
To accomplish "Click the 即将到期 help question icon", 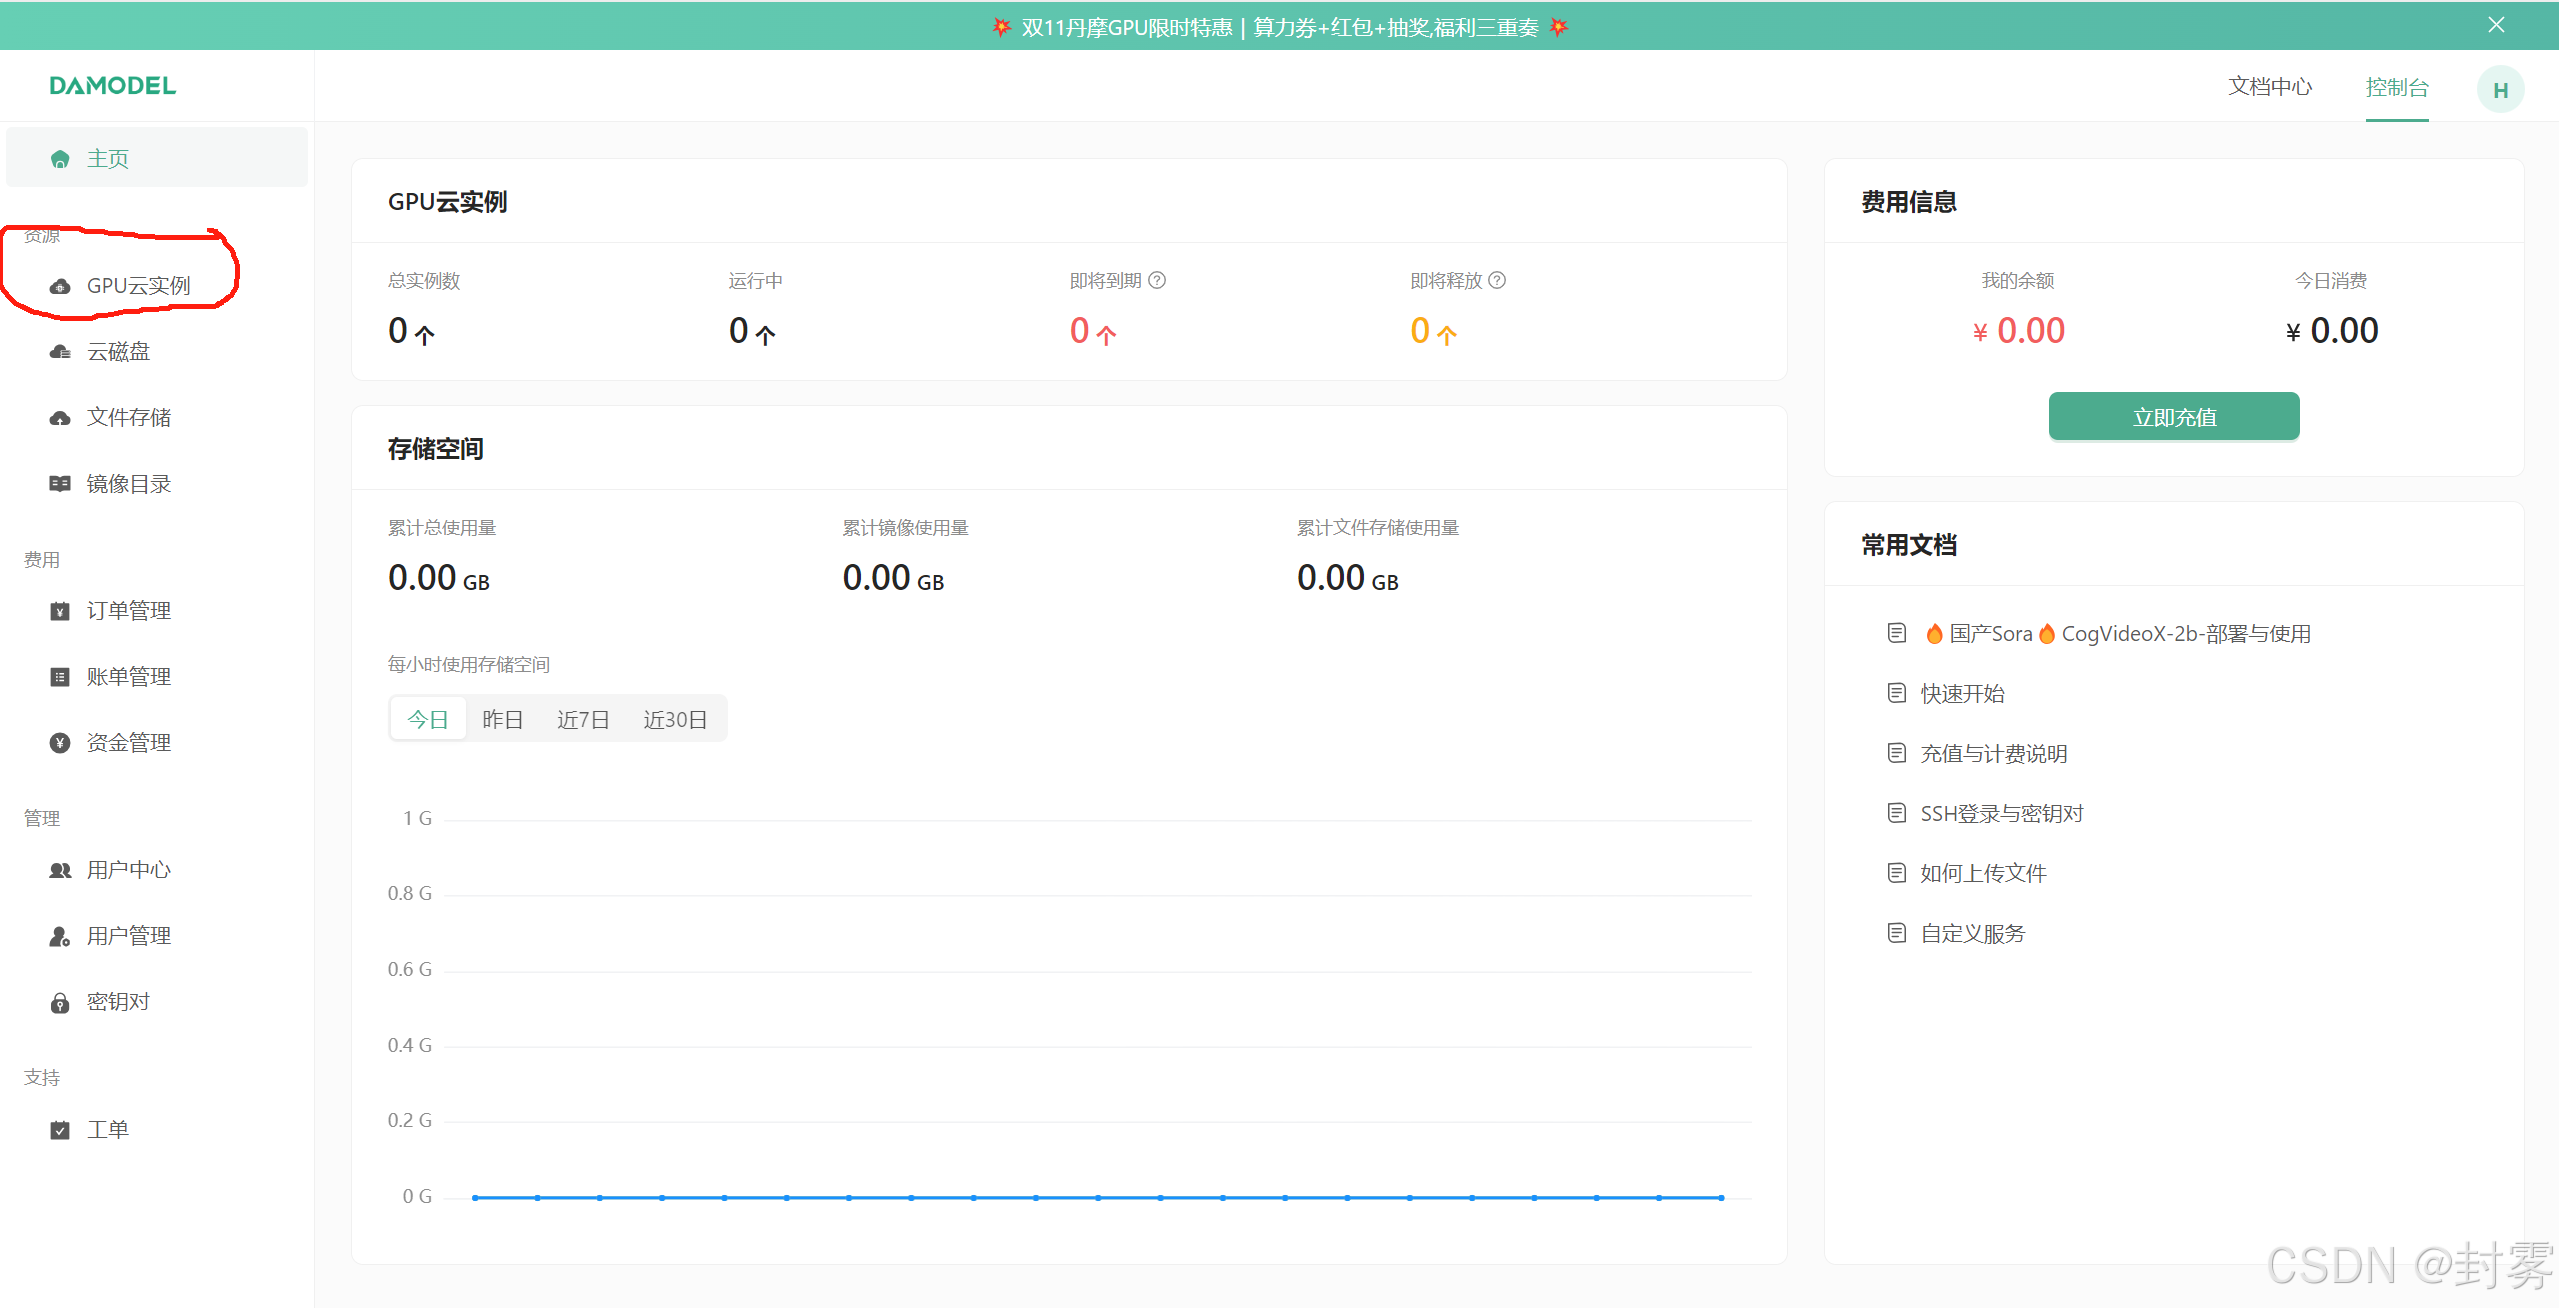I will tap(1157, 281).
